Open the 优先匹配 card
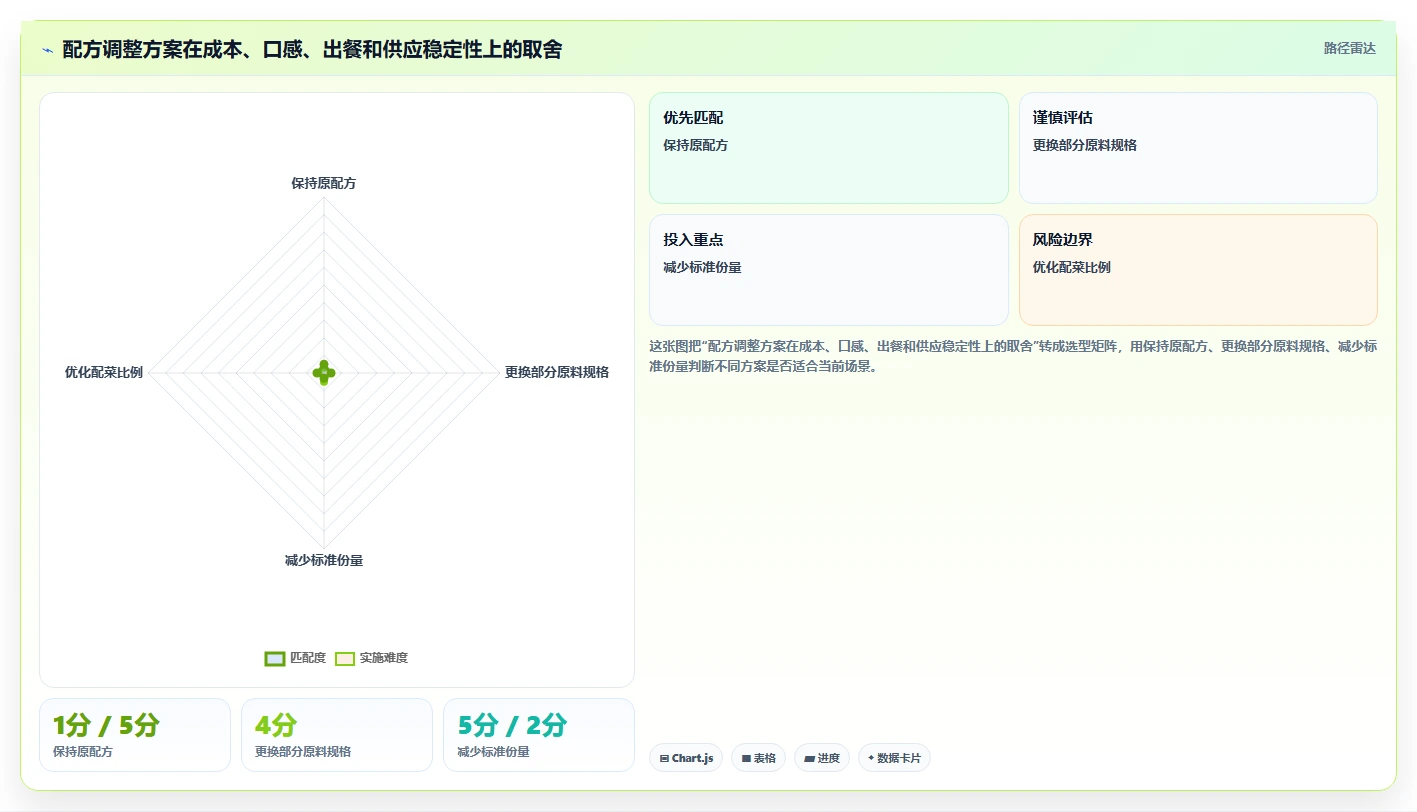This screenshot has height=812, width=1417. pyautogui.click(x=829, y=148)
